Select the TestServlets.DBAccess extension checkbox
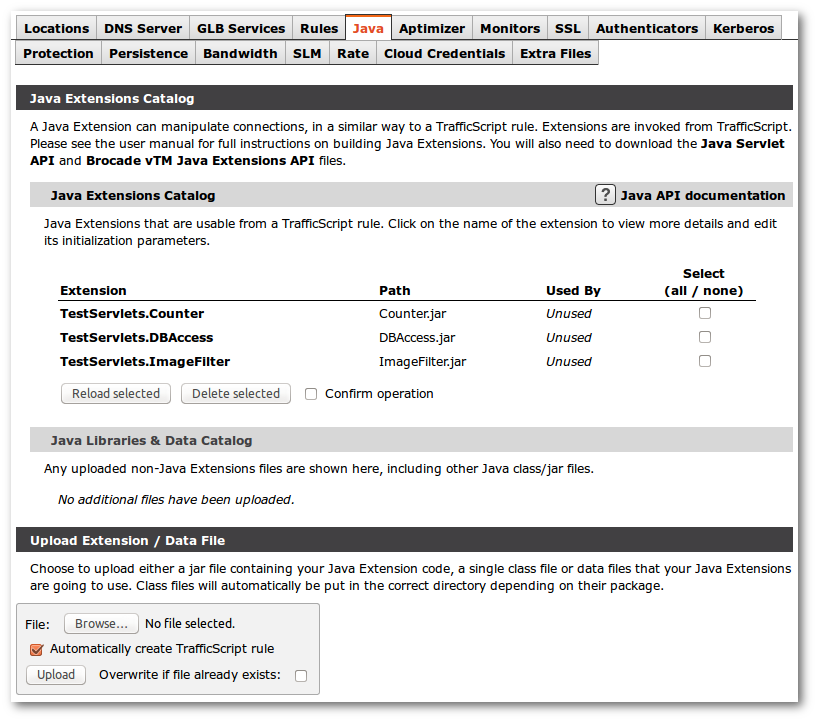Viewport: 817px width, 721px height. click(x=704, y=337)
